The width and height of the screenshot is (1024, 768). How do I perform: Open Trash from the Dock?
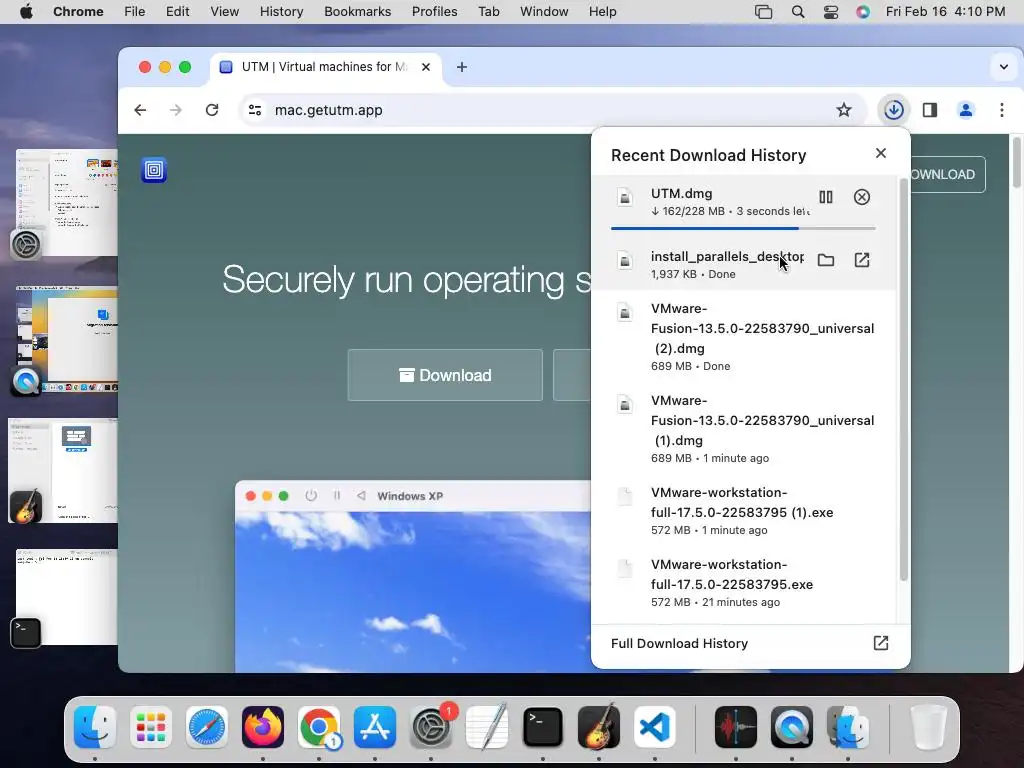(x=928, y=727)
